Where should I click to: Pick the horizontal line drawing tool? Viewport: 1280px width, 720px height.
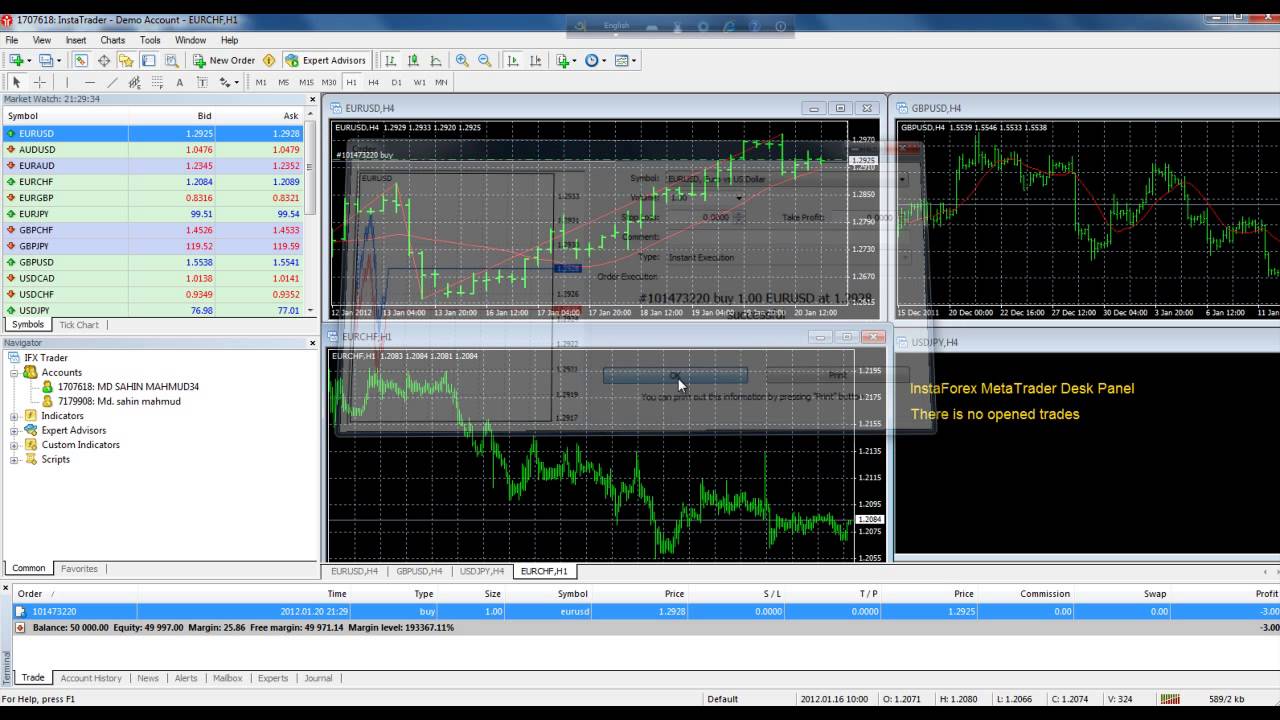pyautogui.click(x=90, y=82)
